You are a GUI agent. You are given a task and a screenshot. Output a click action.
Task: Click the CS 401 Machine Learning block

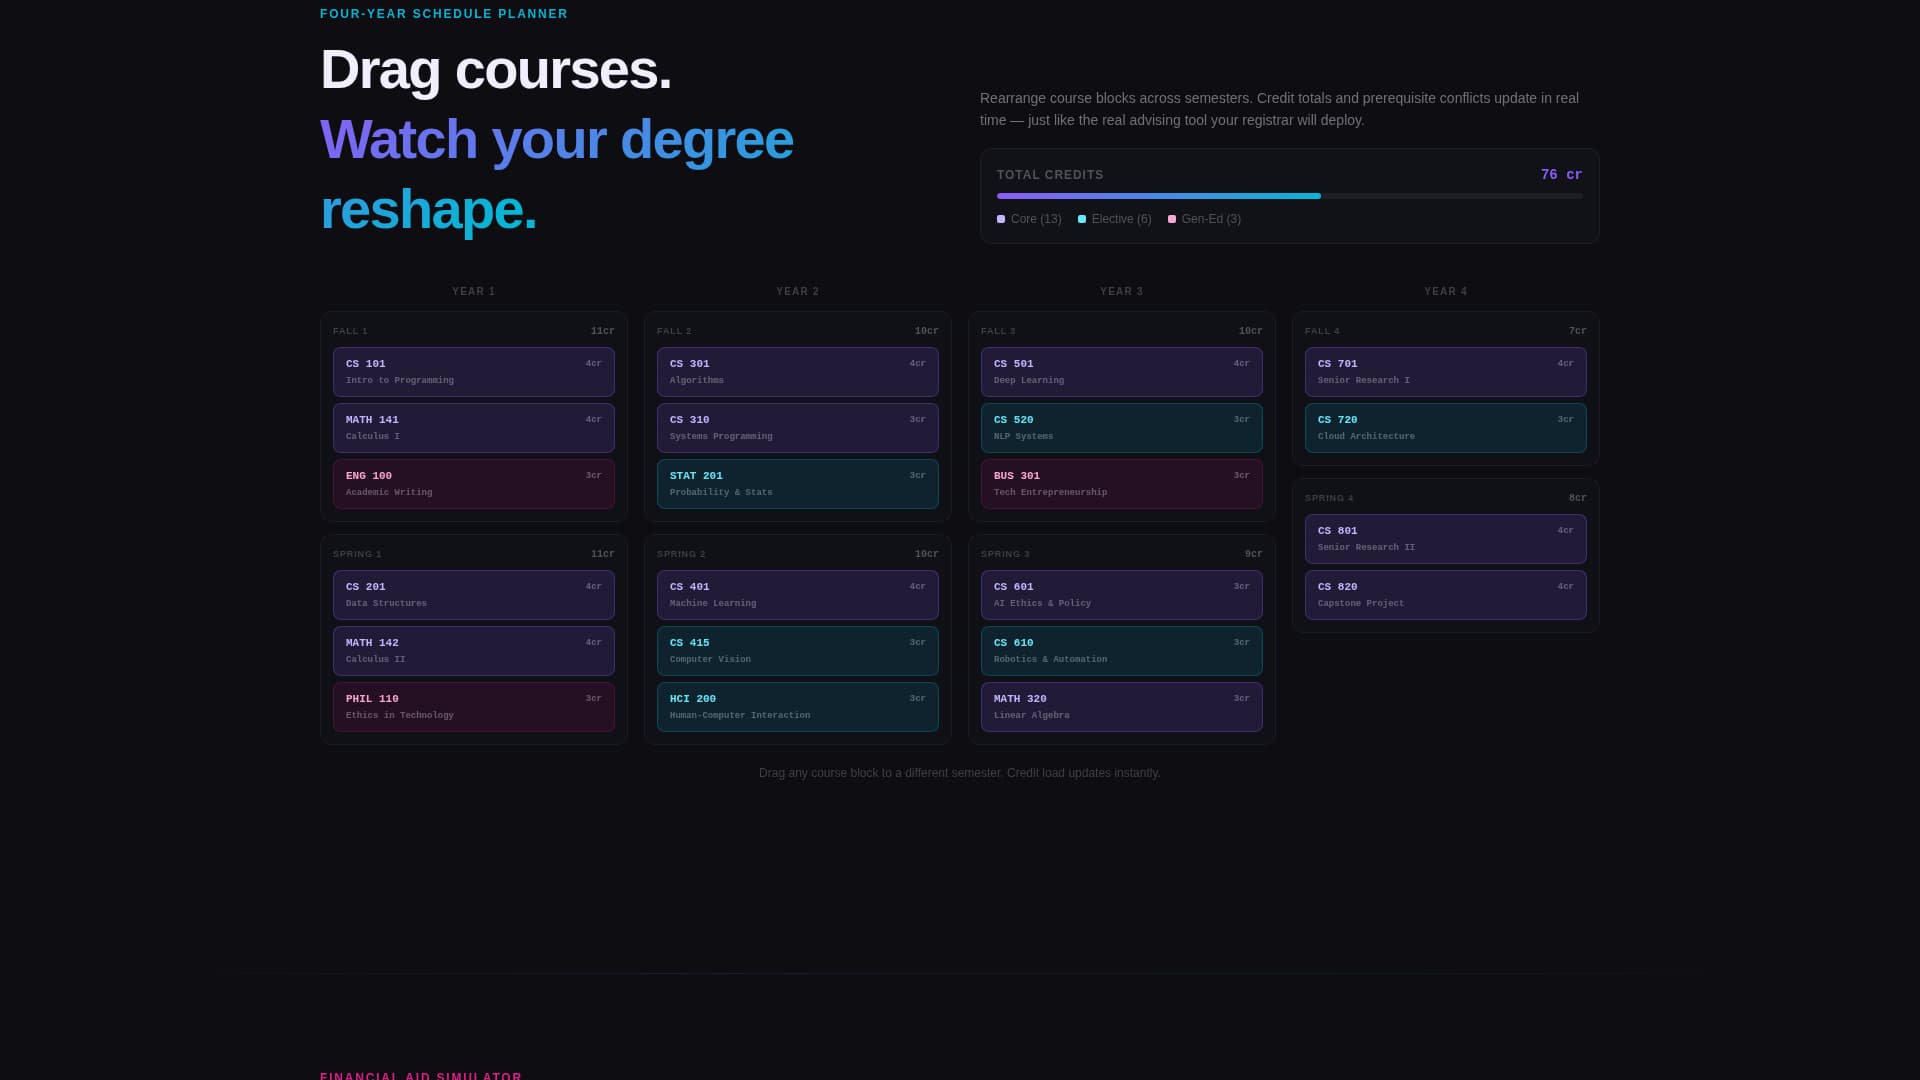coord(797,595)
